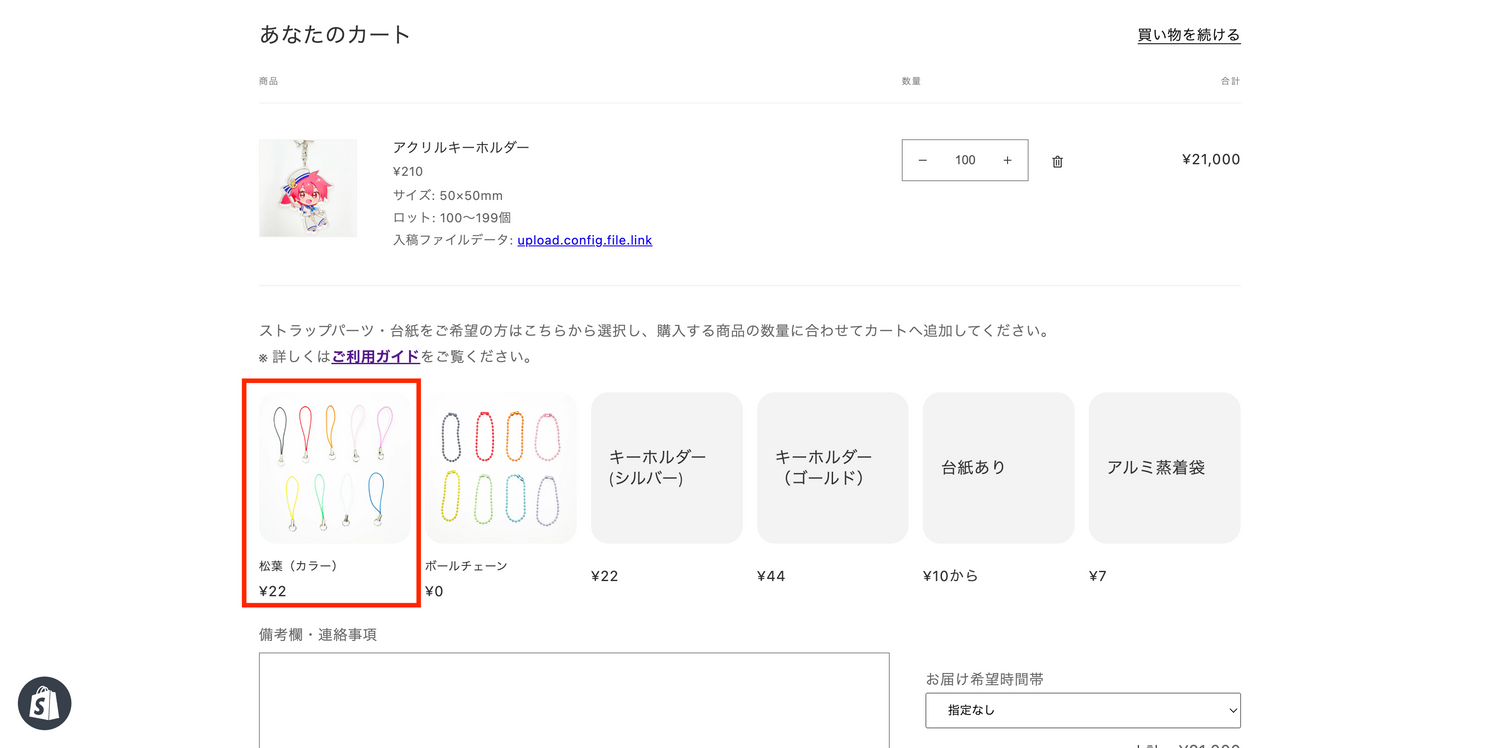This screenshot has height=748, width=1500.
Task: Open the Shopify bag icon
Action: tap(44, 704)
